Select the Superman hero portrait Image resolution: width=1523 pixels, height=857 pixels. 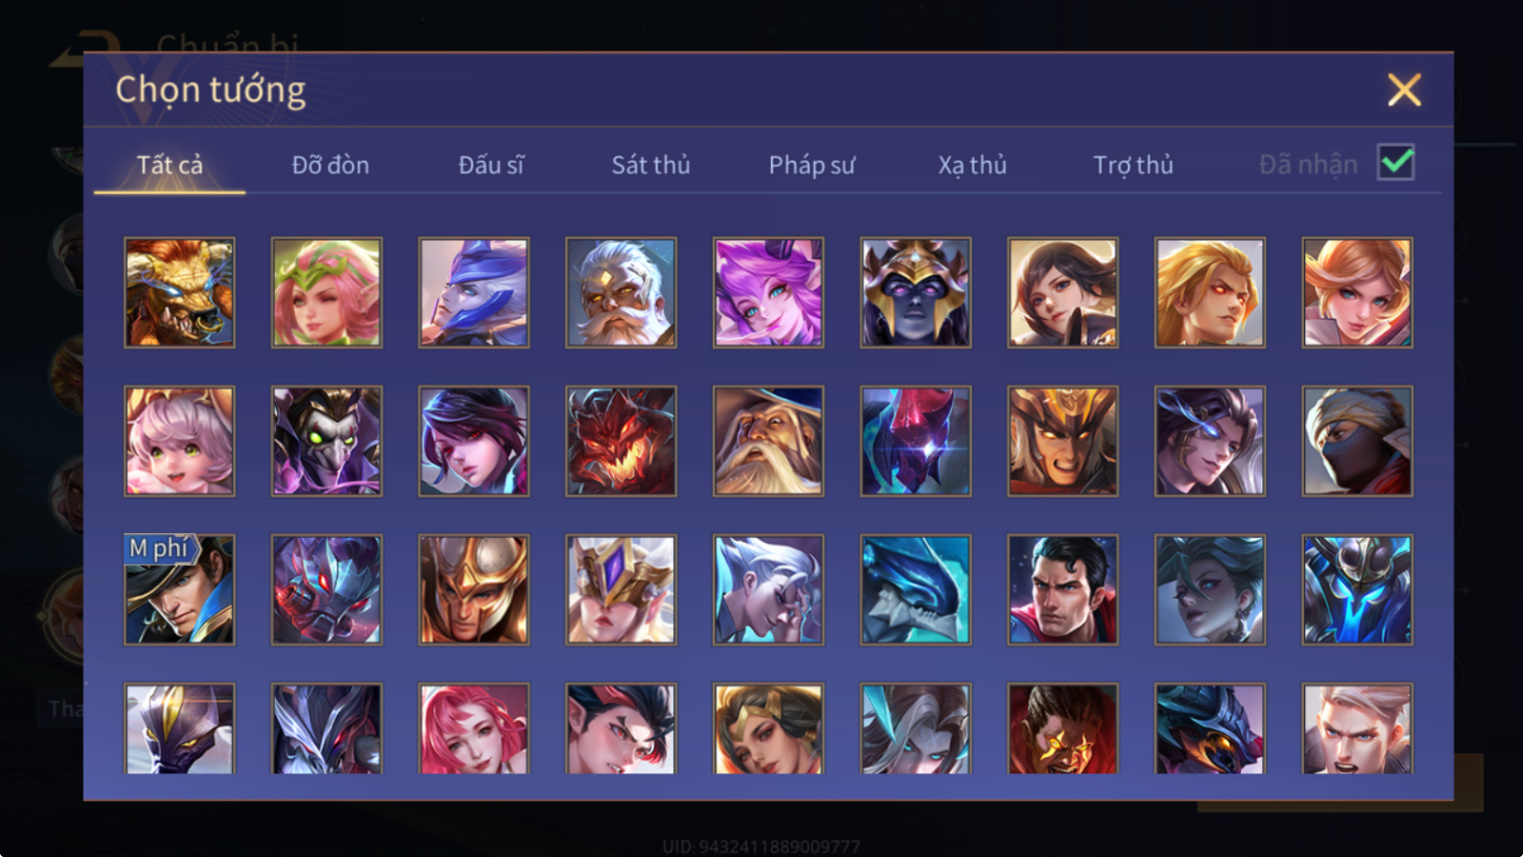(1062, 589)
